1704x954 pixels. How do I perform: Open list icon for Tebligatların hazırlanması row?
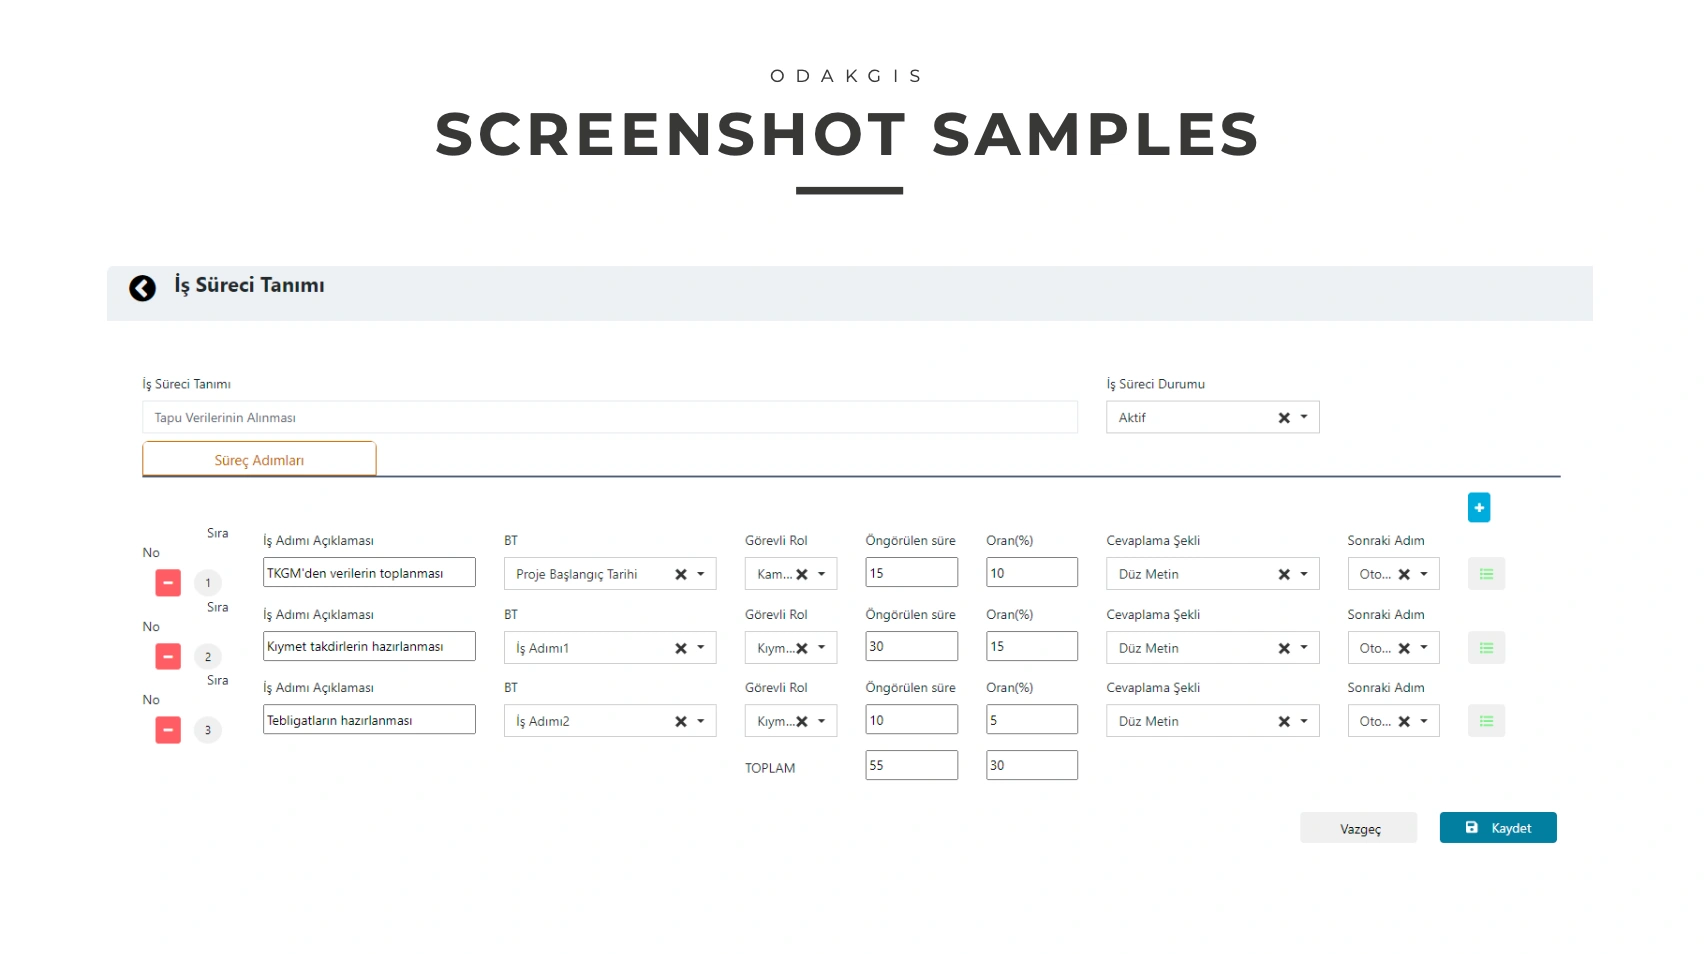[x=1486, y=721]
